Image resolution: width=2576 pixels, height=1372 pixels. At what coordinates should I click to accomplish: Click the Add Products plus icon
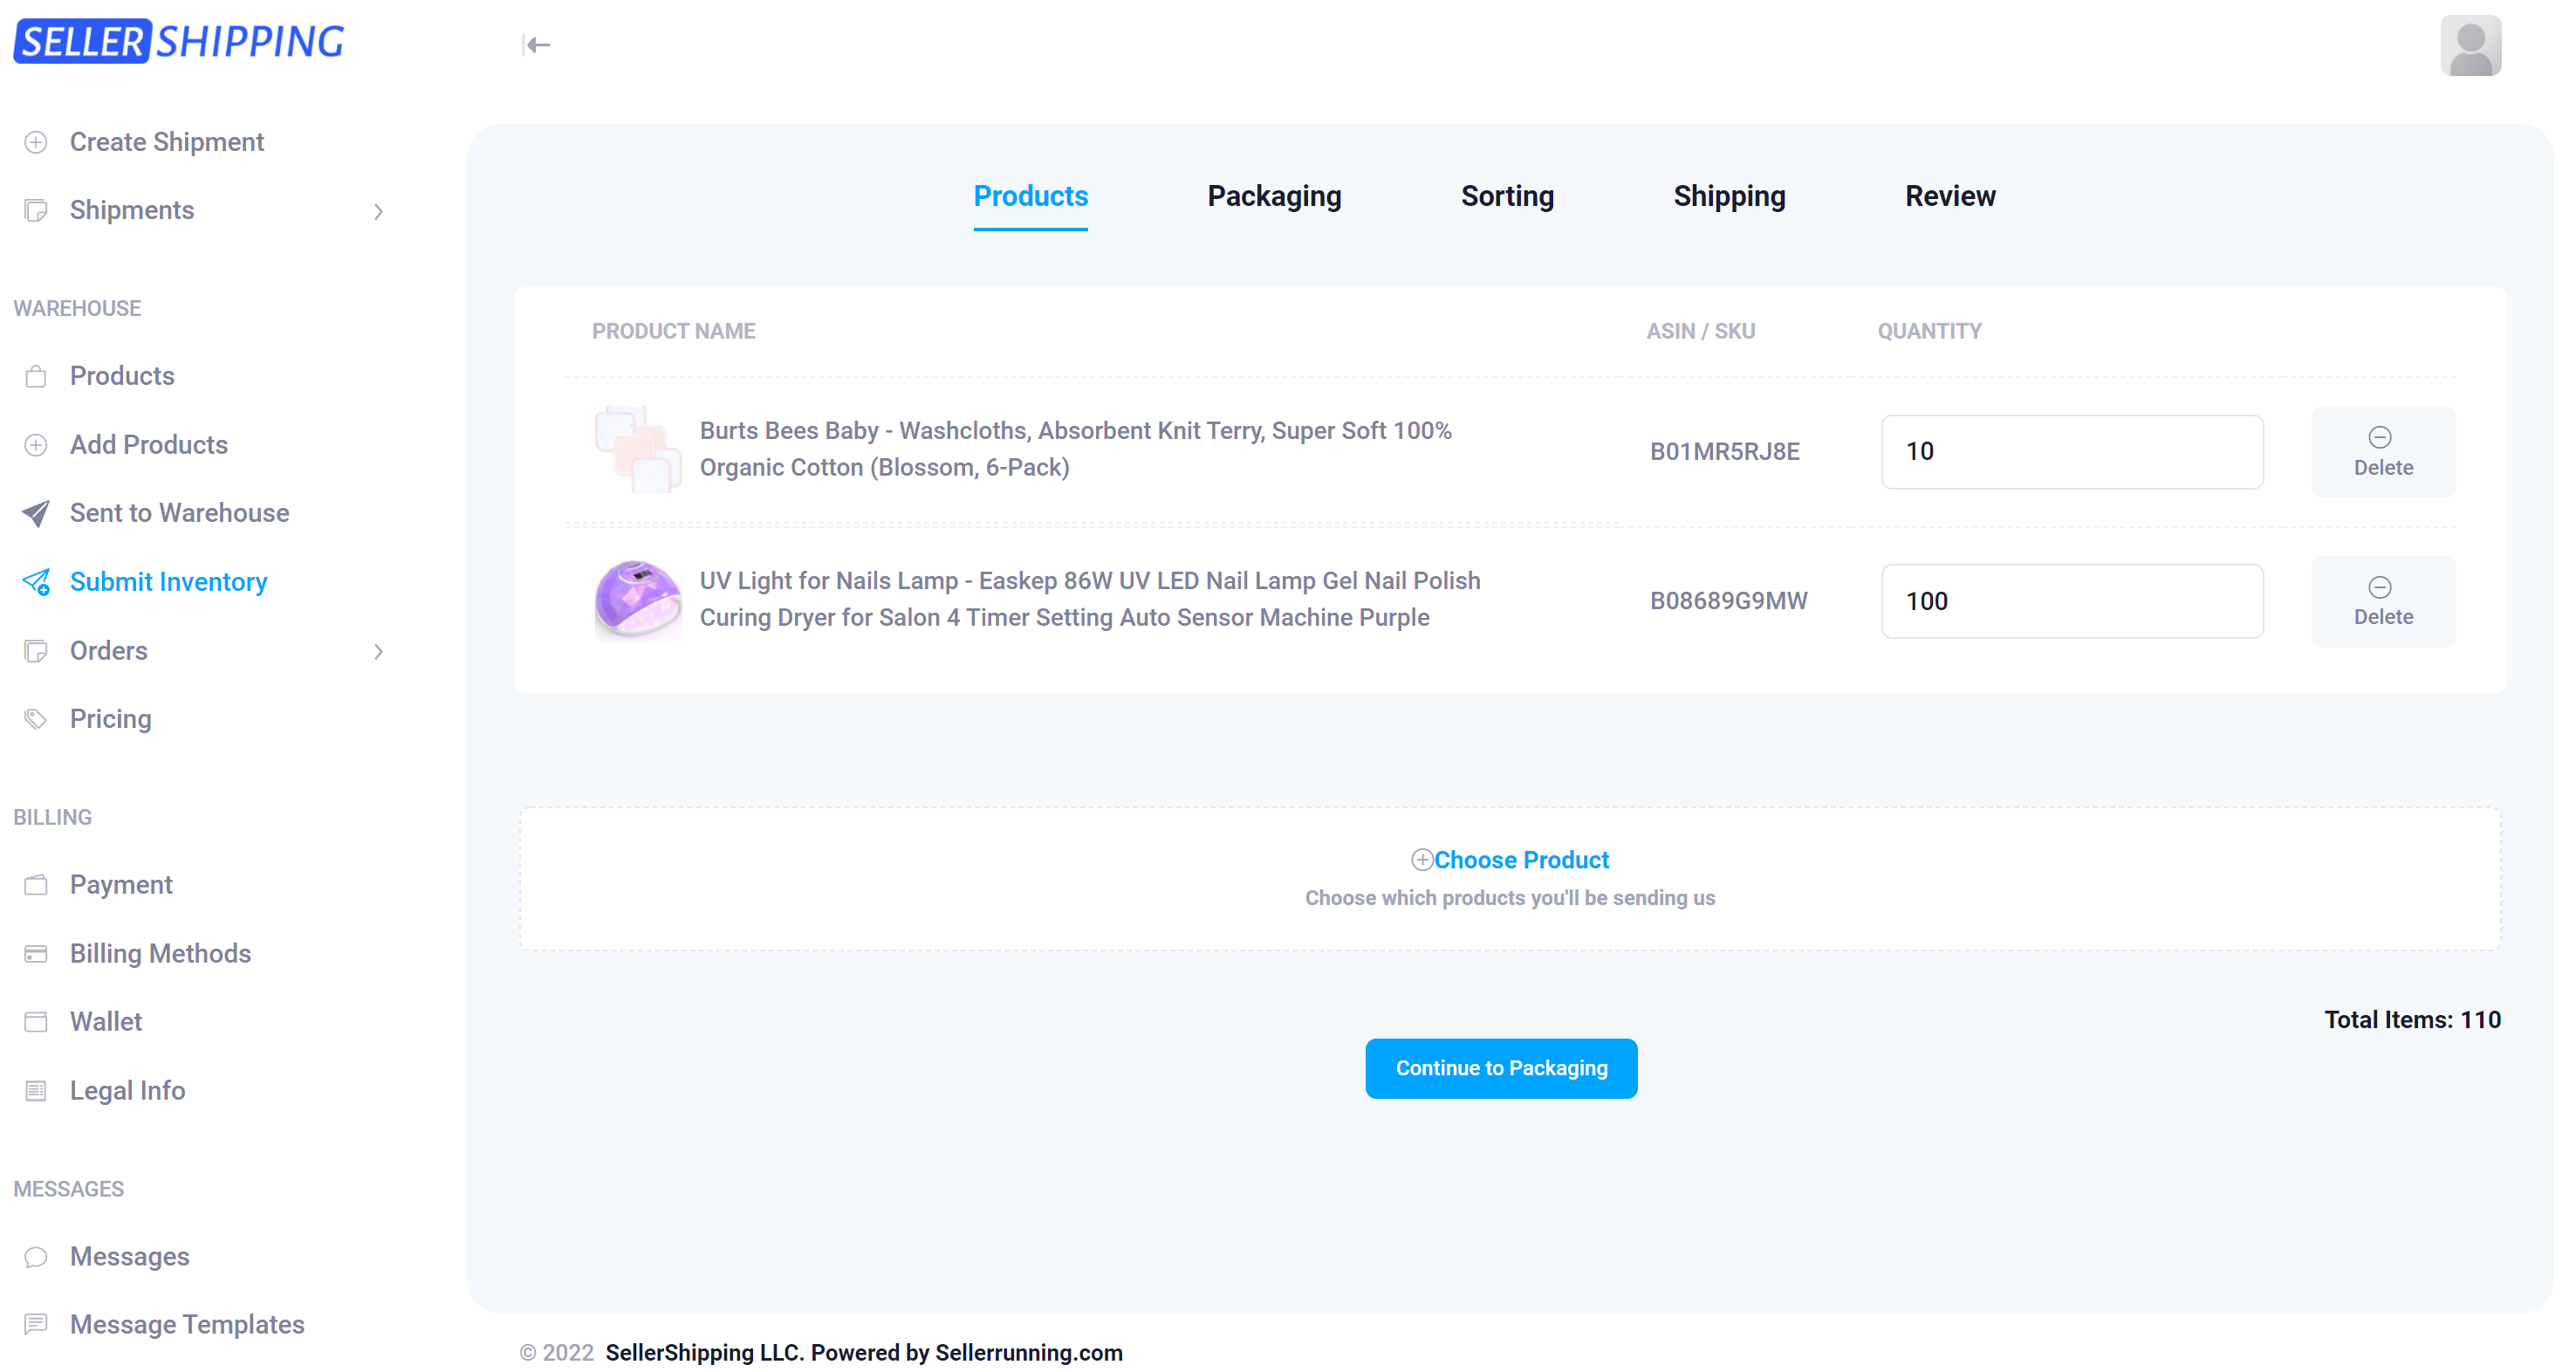[x=36, y=445]
